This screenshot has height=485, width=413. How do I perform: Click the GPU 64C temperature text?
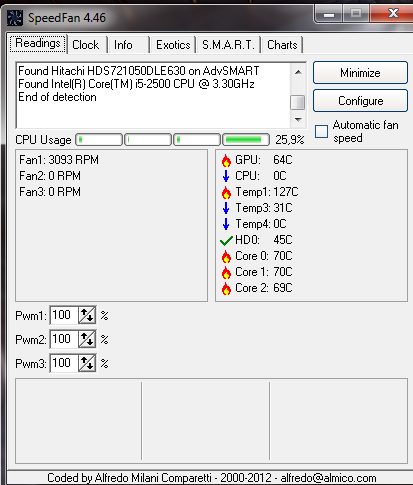tap(264, 160)
